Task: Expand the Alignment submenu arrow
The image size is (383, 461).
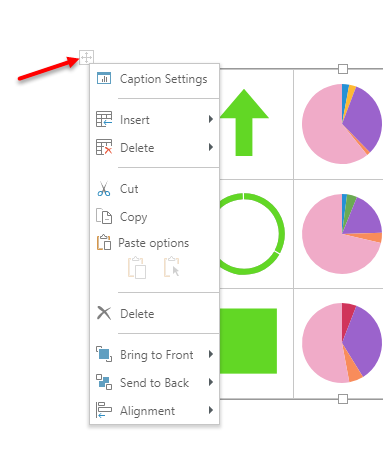Action: [x=210, y=410]
